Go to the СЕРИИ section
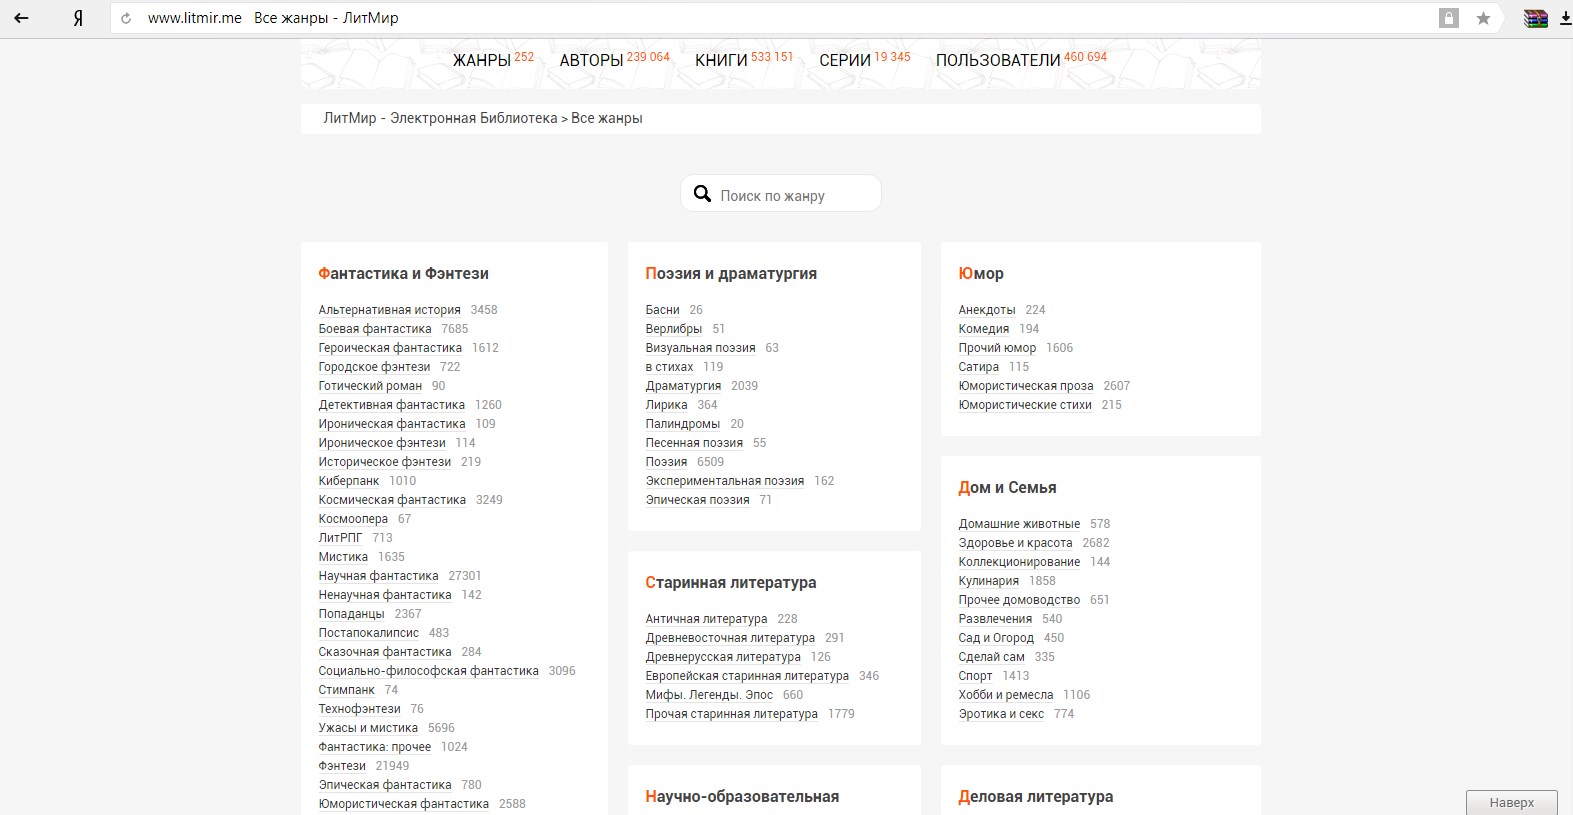 point(845,61)
